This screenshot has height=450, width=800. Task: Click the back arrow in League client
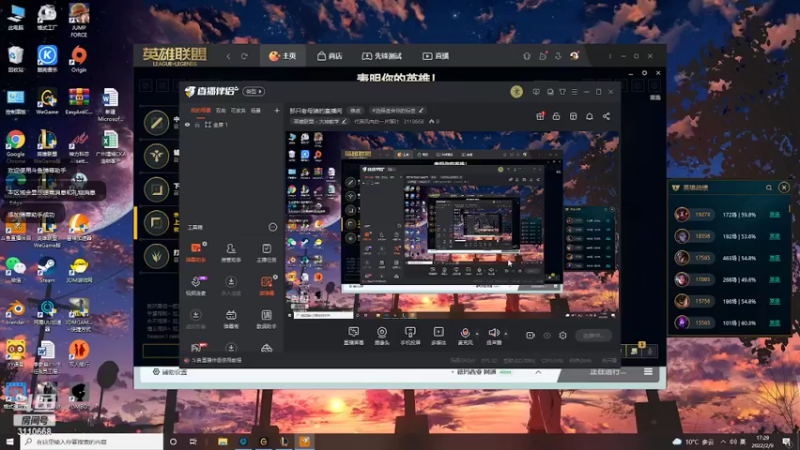(229, 56)
